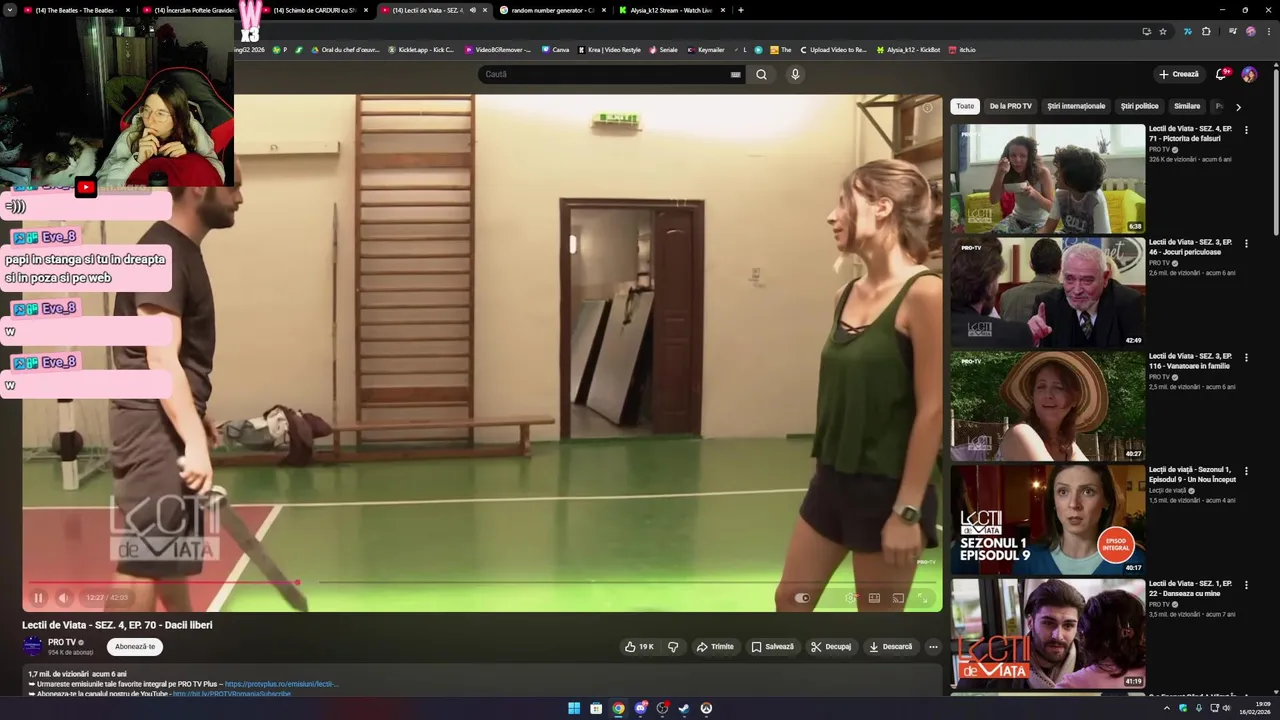
Task: Dislike the video thumbs-down button
Action: 673,647
